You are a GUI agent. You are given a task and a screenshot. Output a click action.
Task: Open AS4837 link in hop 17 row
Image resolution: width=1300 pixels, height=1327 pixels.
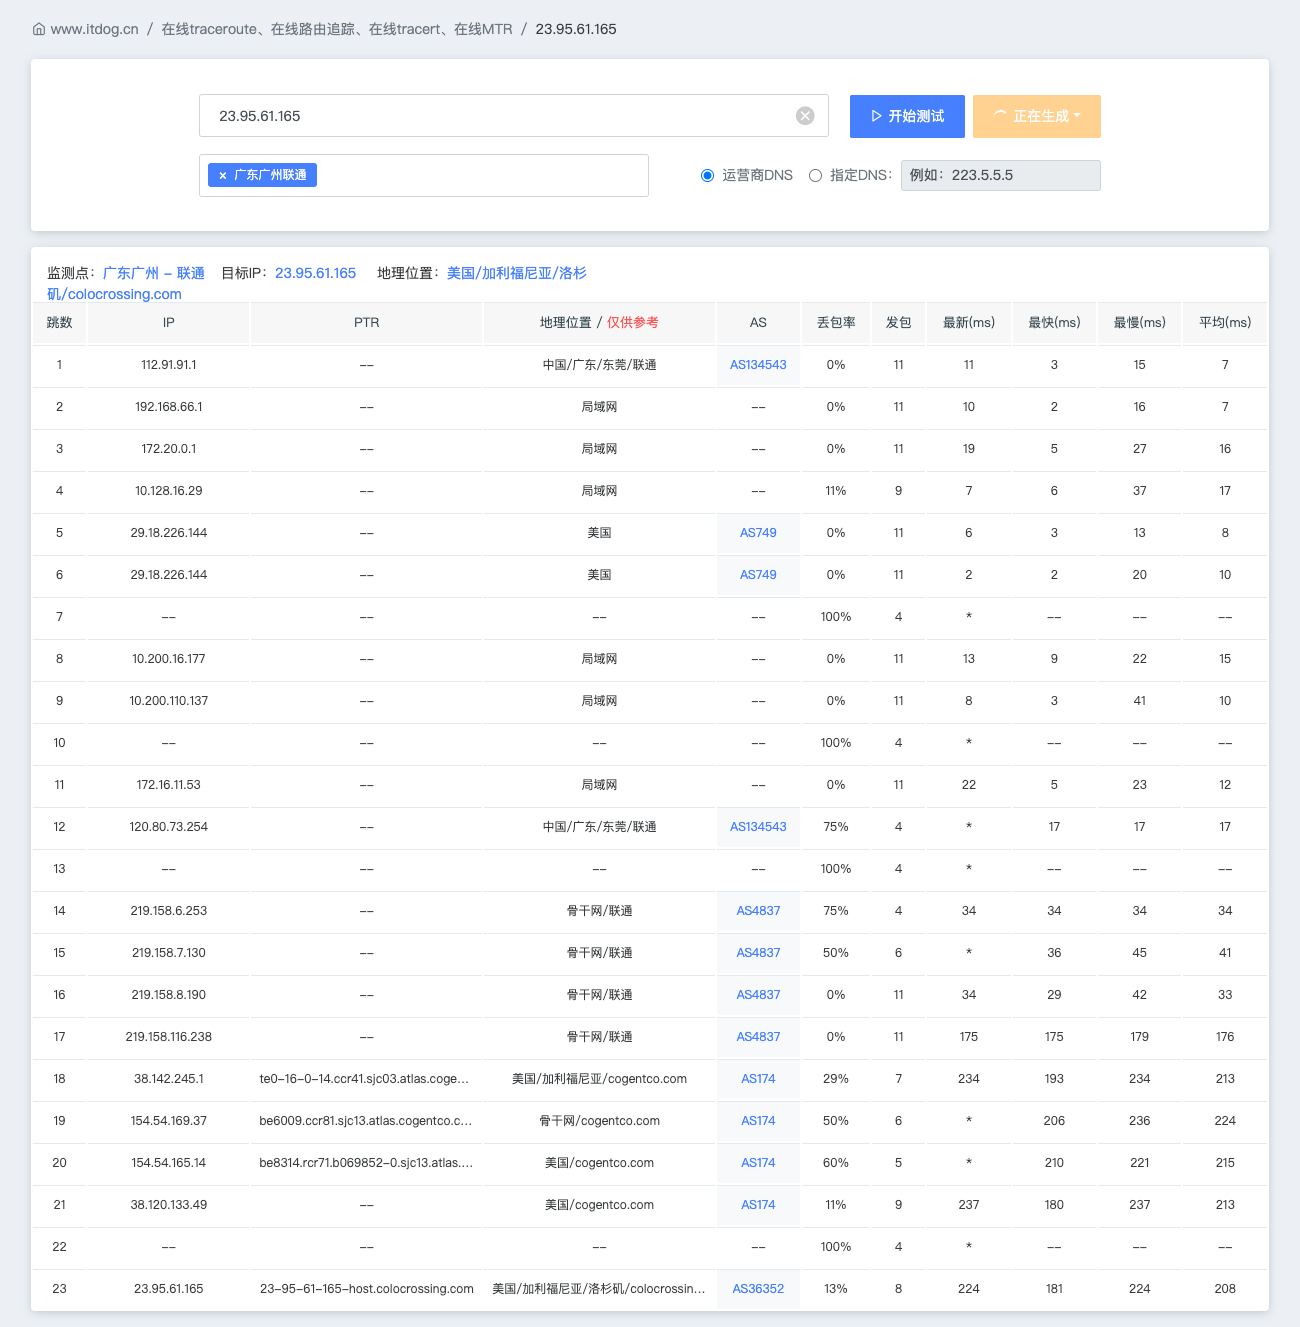point(758,1037)
